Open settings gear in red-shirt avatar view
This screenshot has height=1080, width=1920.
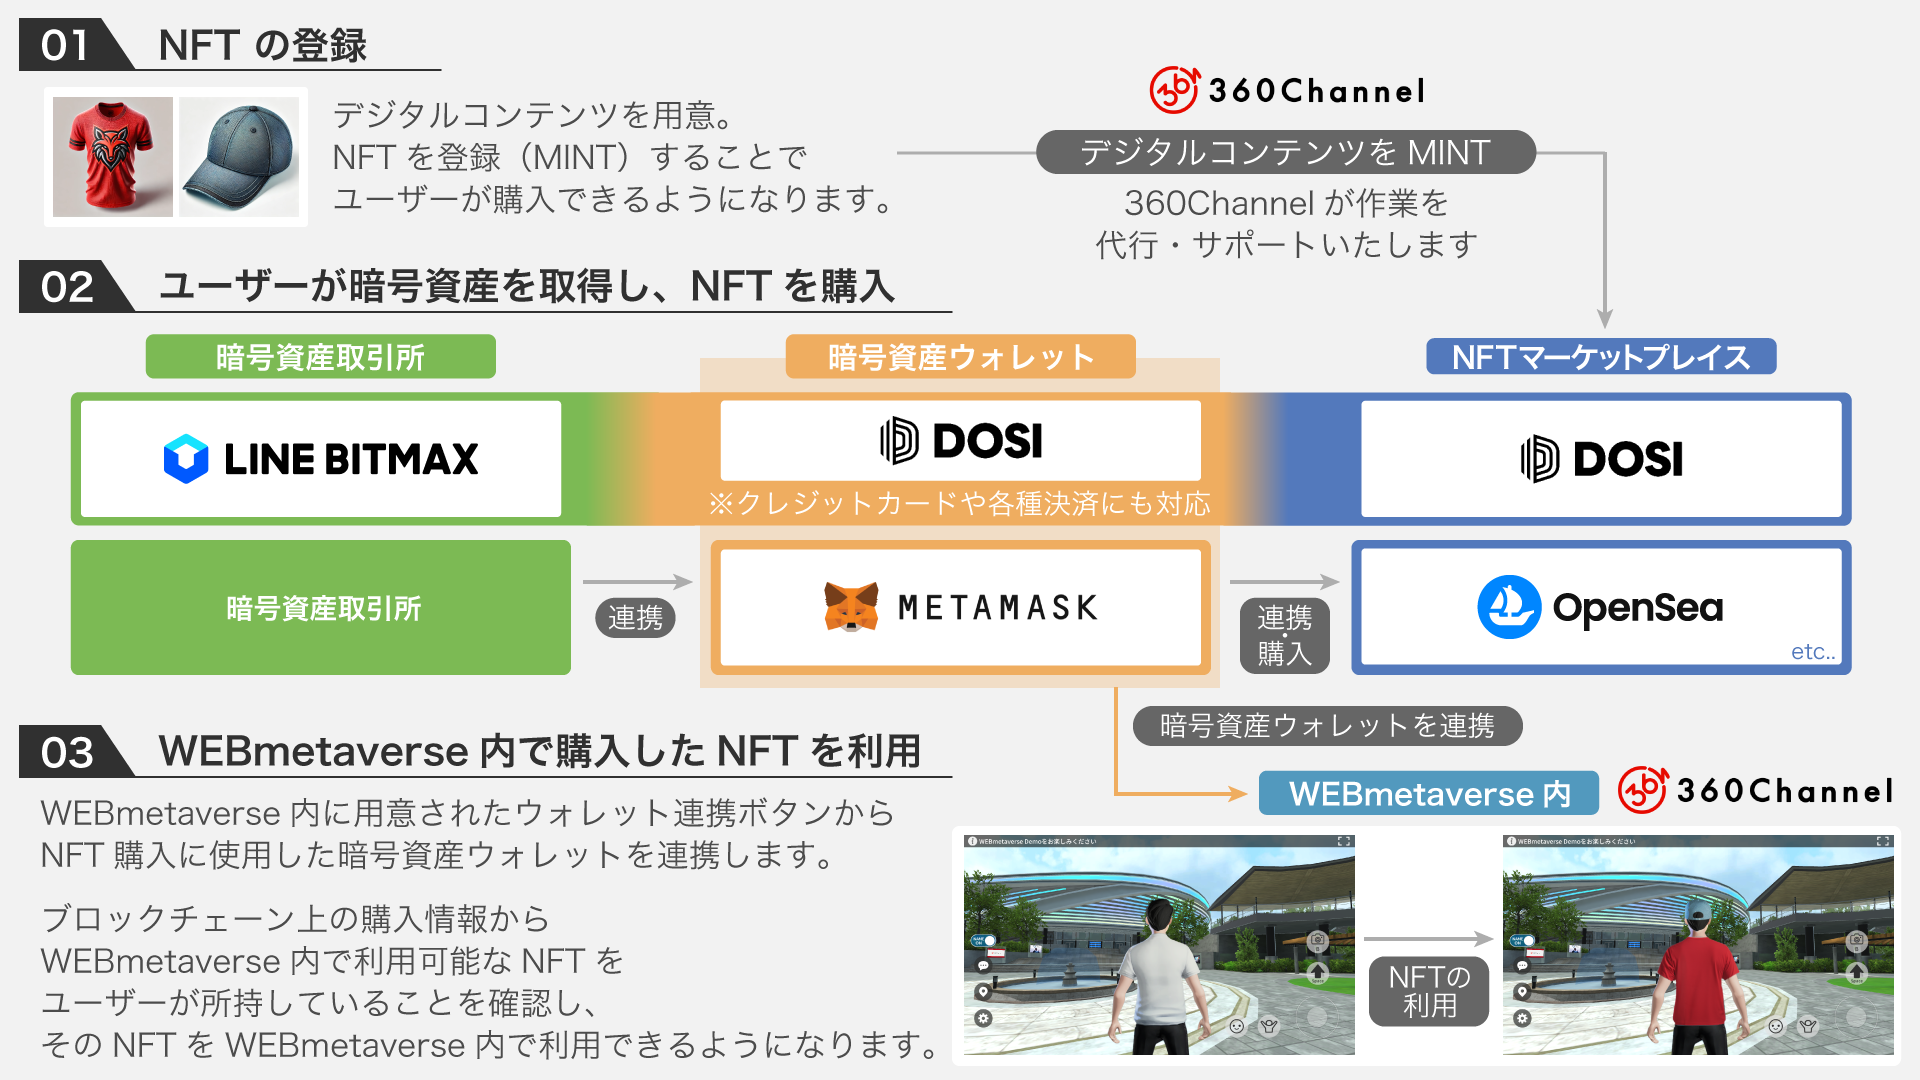tap(1523, 1018)
